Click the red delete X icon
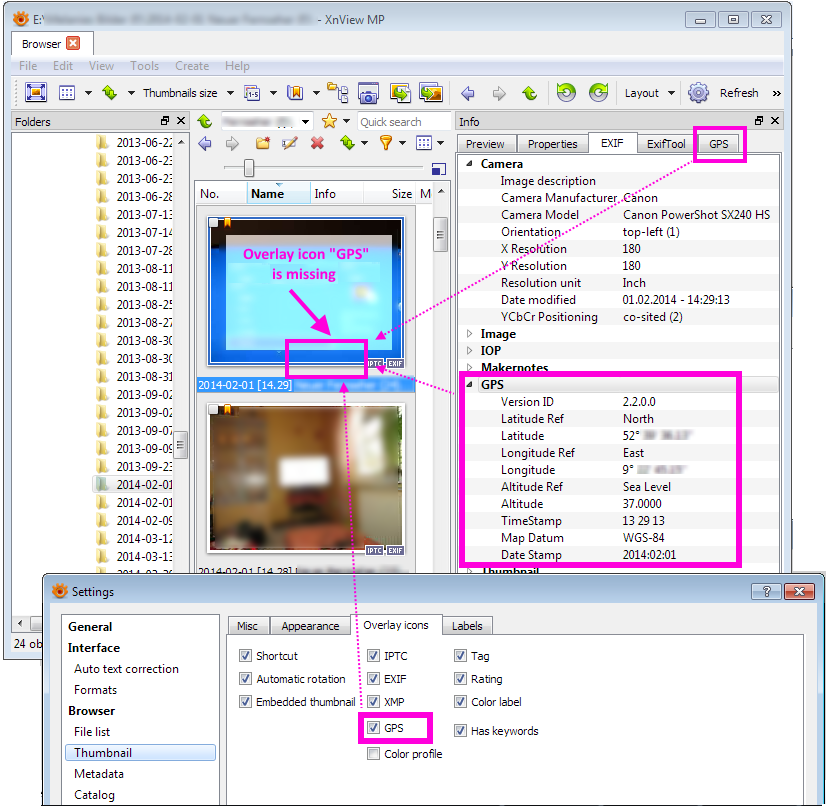This screenshot has height=806, width=831. [x=317, y=144]
